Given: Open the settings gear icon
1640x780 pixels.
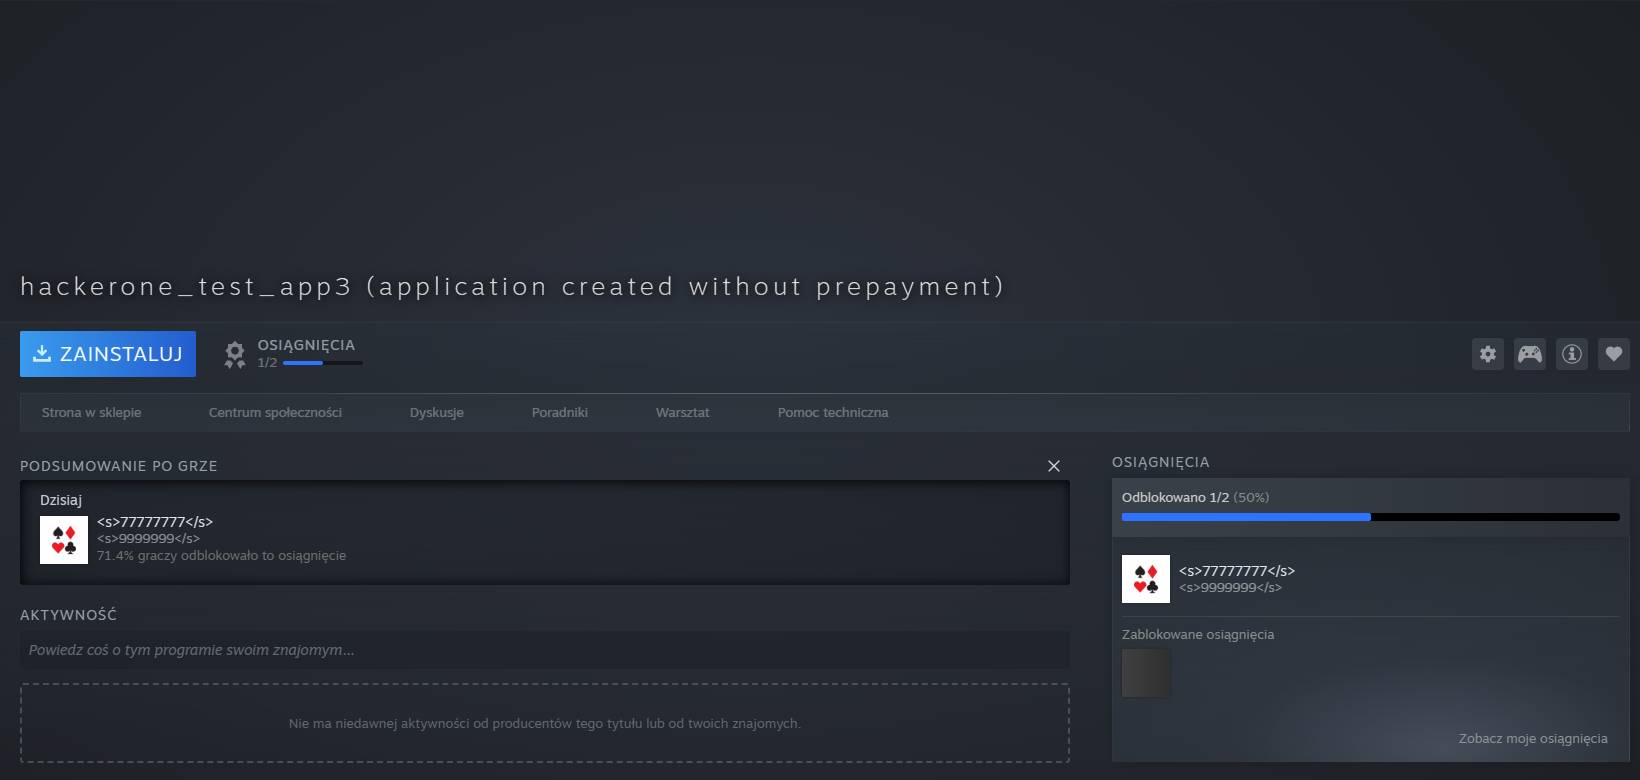Looking at the screenshot, I should point(1488,354).
